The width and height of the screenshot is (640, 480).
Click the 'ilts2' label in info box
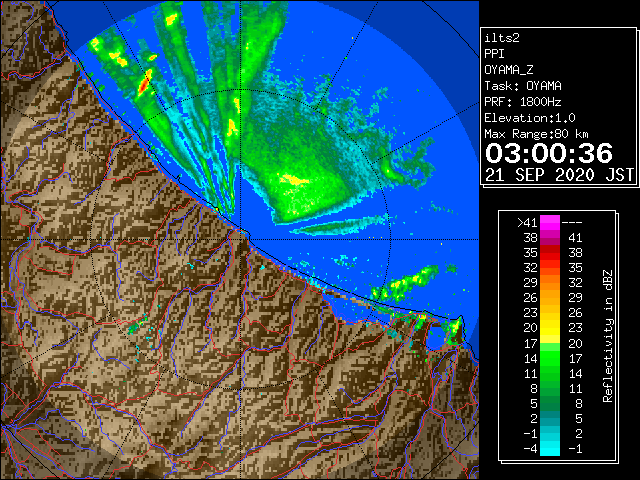pyautogui.click(x=502, y=38)
